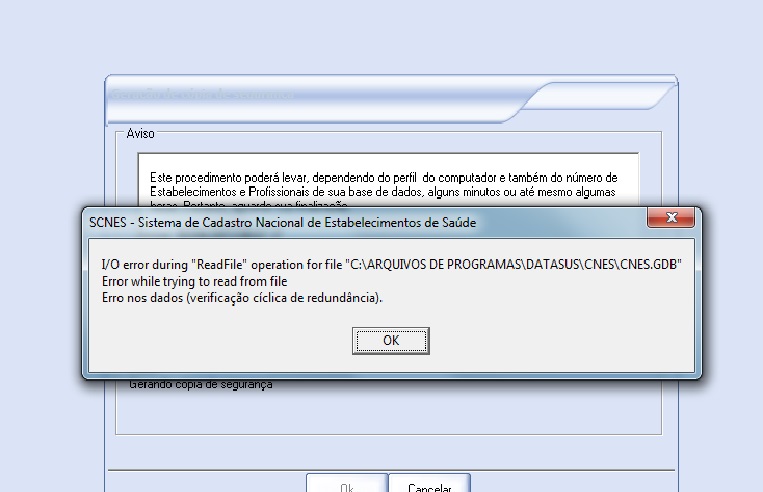The height and width of the screenshot is (492, 763).
Task: Click the "I/O error during ReadFile" message line
Action: click(220, 266)
